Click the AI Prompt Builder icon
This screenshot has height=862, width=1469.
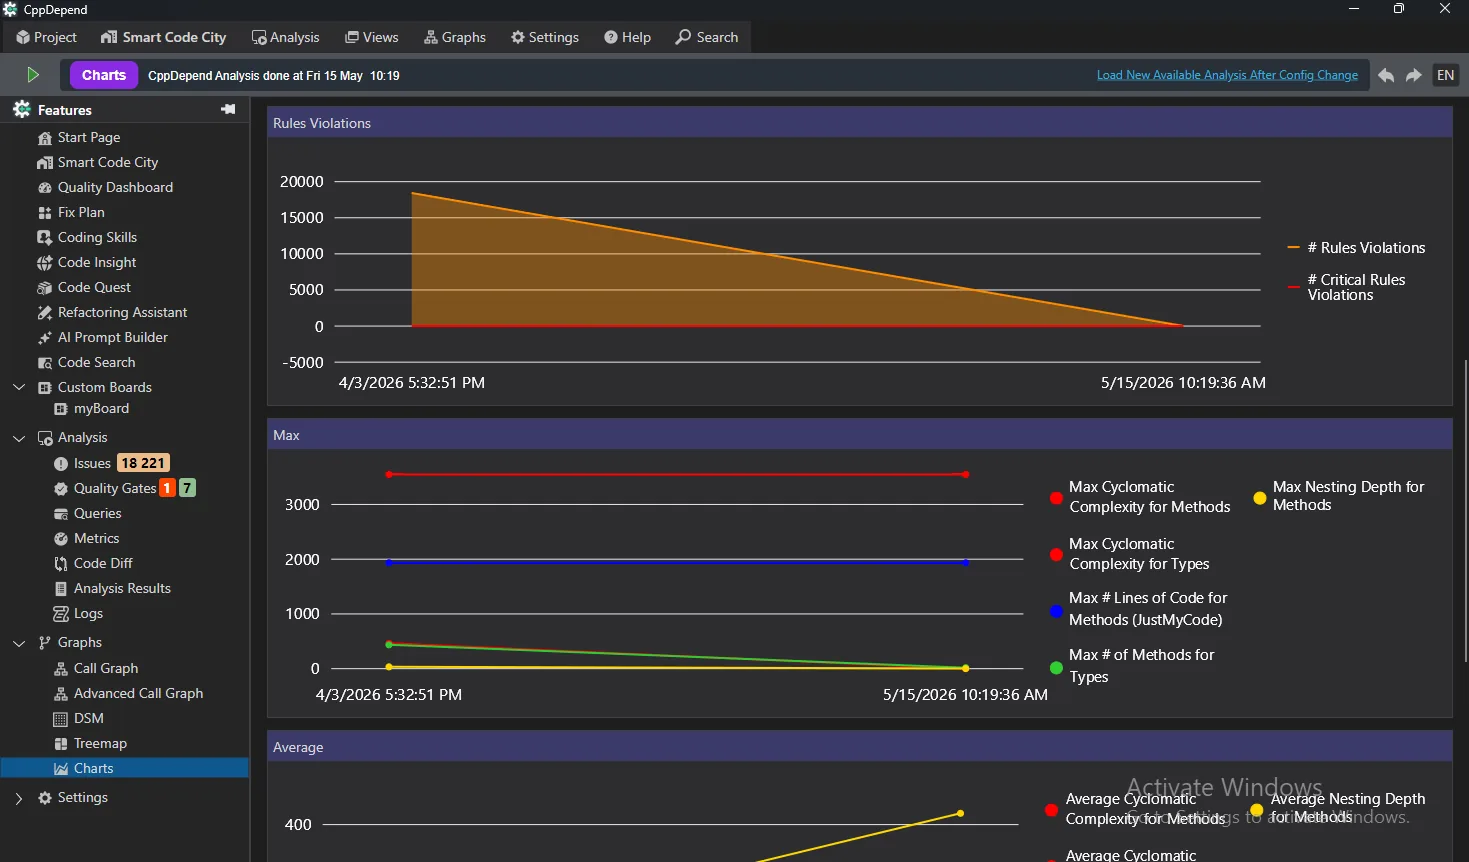click(x=44, y=337)
